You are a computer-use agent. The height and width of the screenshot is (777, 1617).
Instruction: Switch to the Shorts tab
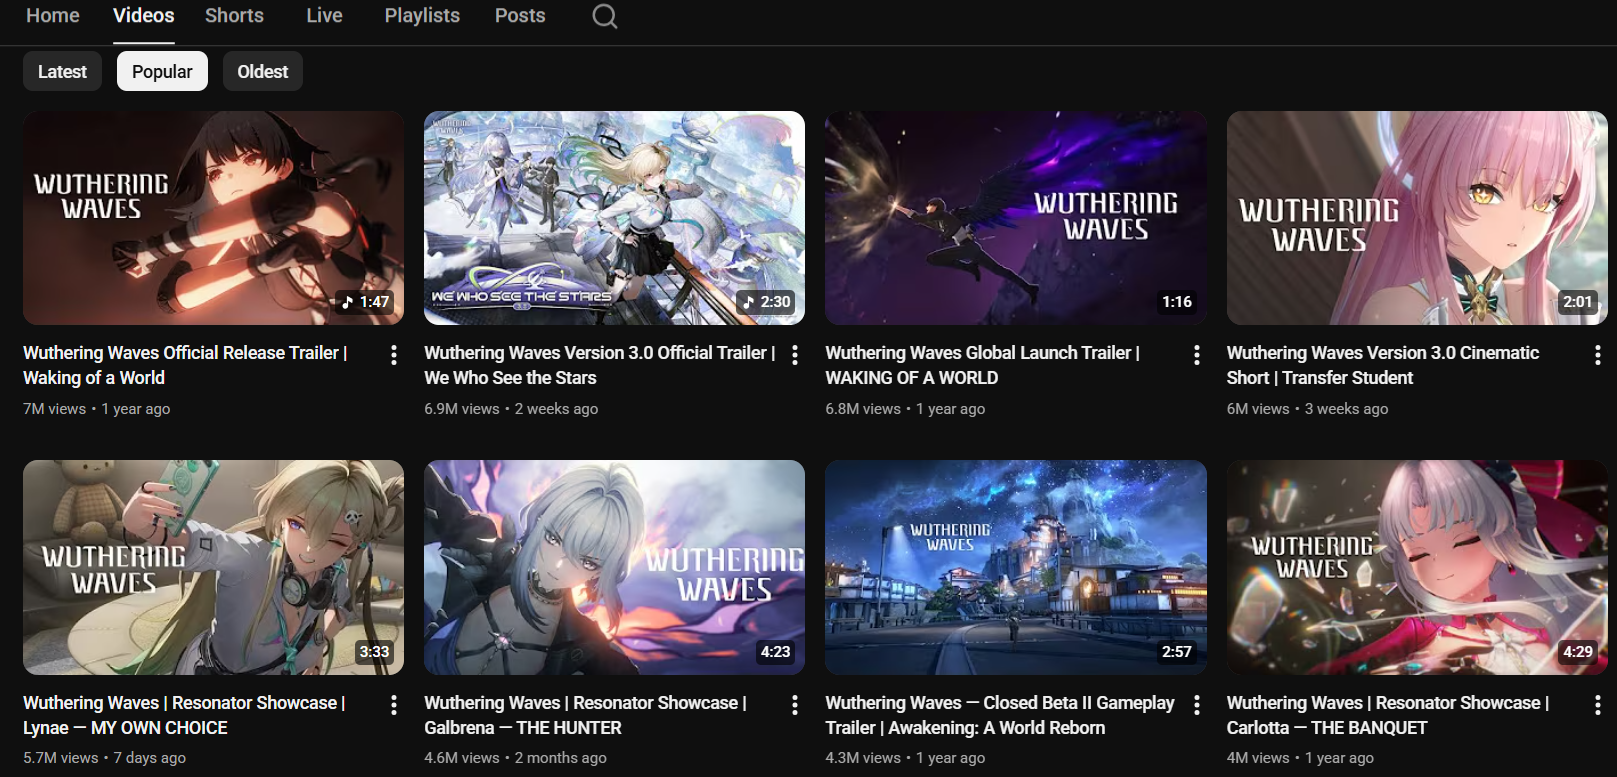(234, 16)
